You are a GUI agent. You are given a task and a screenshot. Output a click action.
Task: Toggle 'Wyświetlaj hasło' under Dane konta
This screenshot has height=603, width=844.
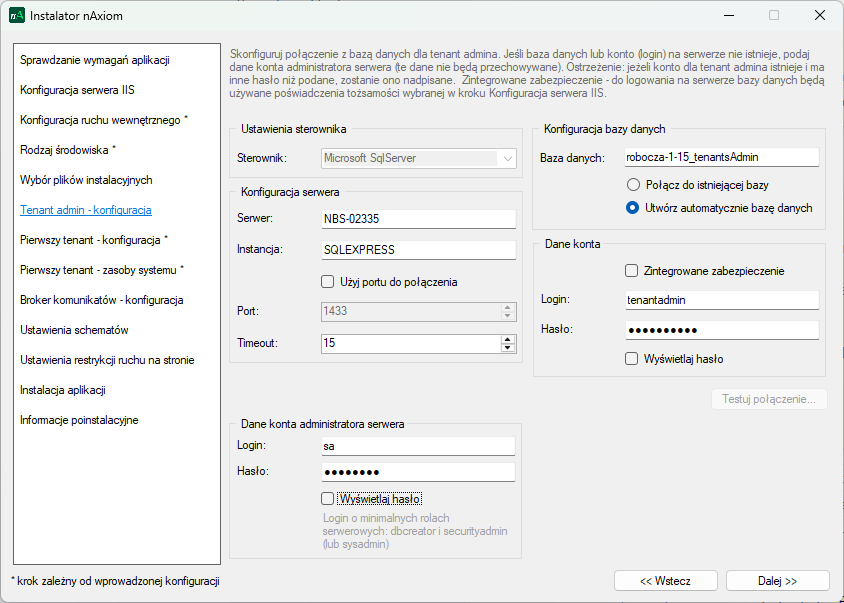[x=632, y=359]
